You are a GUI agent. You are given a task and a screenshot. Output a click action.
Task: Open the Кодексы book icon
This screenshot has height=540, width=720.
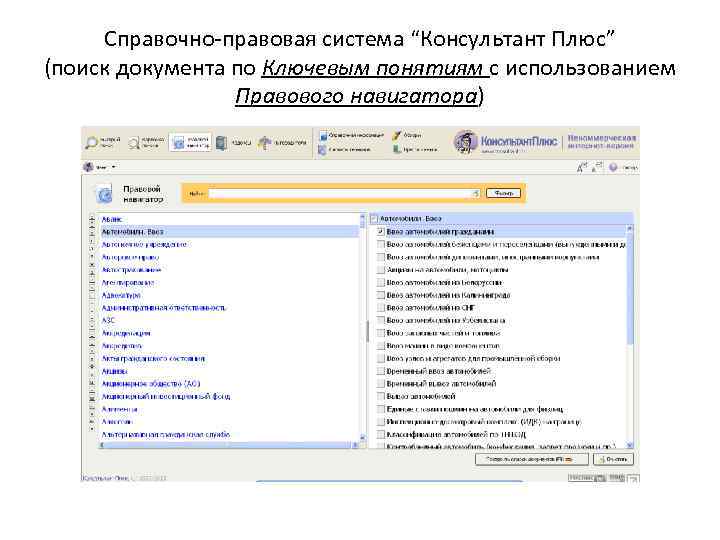tap(221, 143)
